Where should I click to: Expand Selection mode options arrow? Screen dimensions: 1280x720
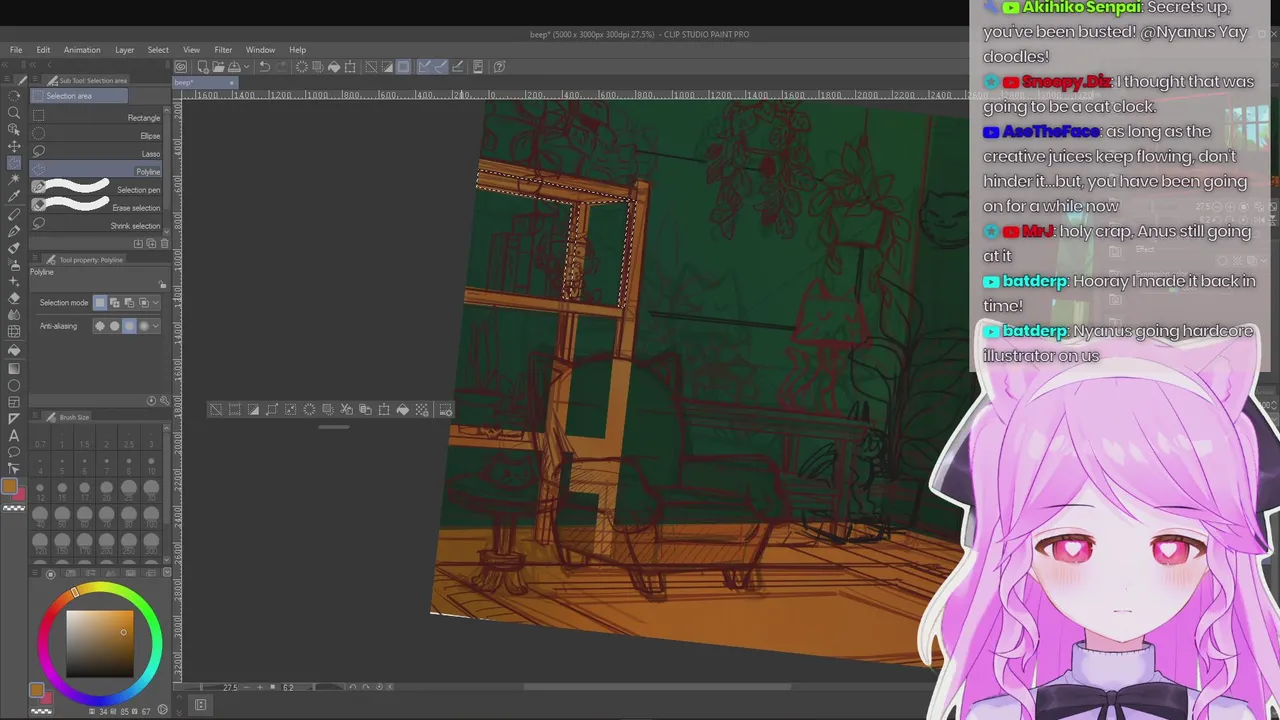(156, 302)
